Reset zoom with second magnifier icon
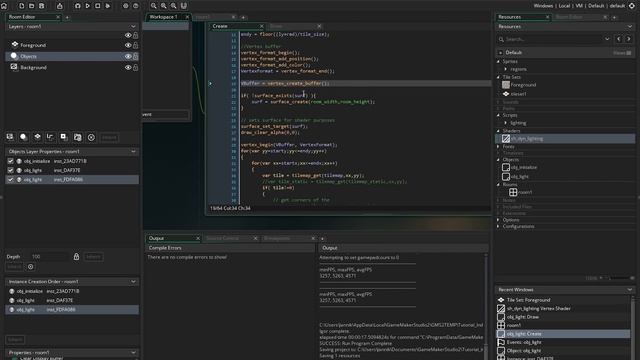This screenshot has height=360, width=640. [x=164, y=6]
